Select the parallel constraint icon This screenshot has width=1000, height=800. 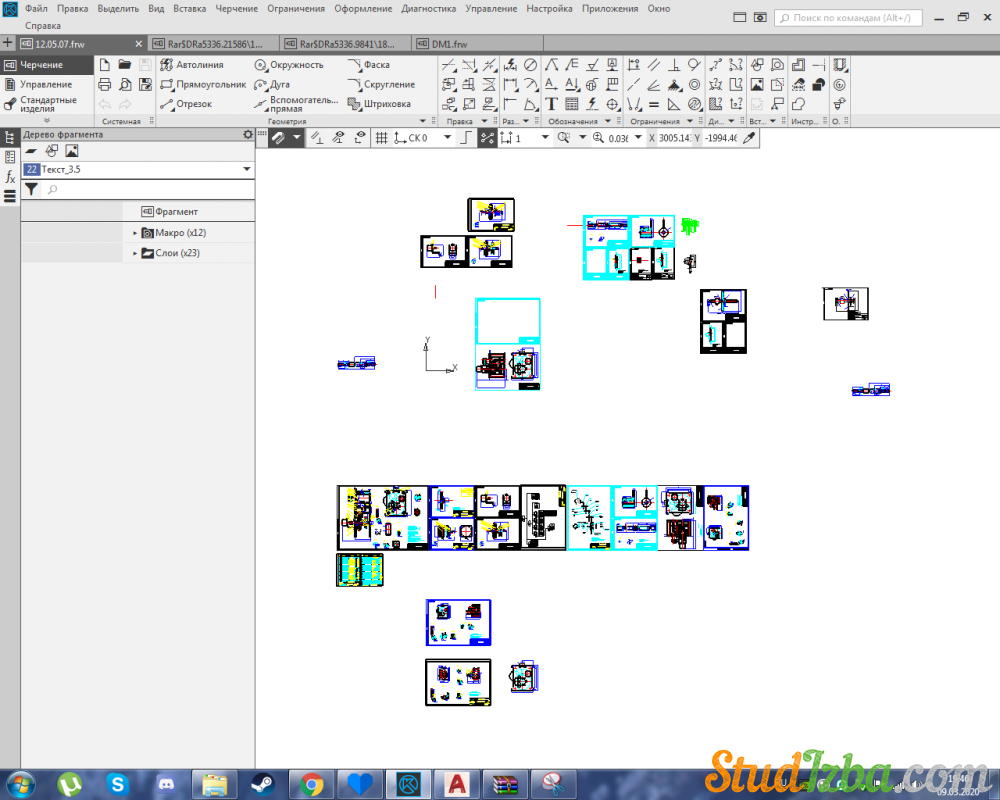(654, 64)
